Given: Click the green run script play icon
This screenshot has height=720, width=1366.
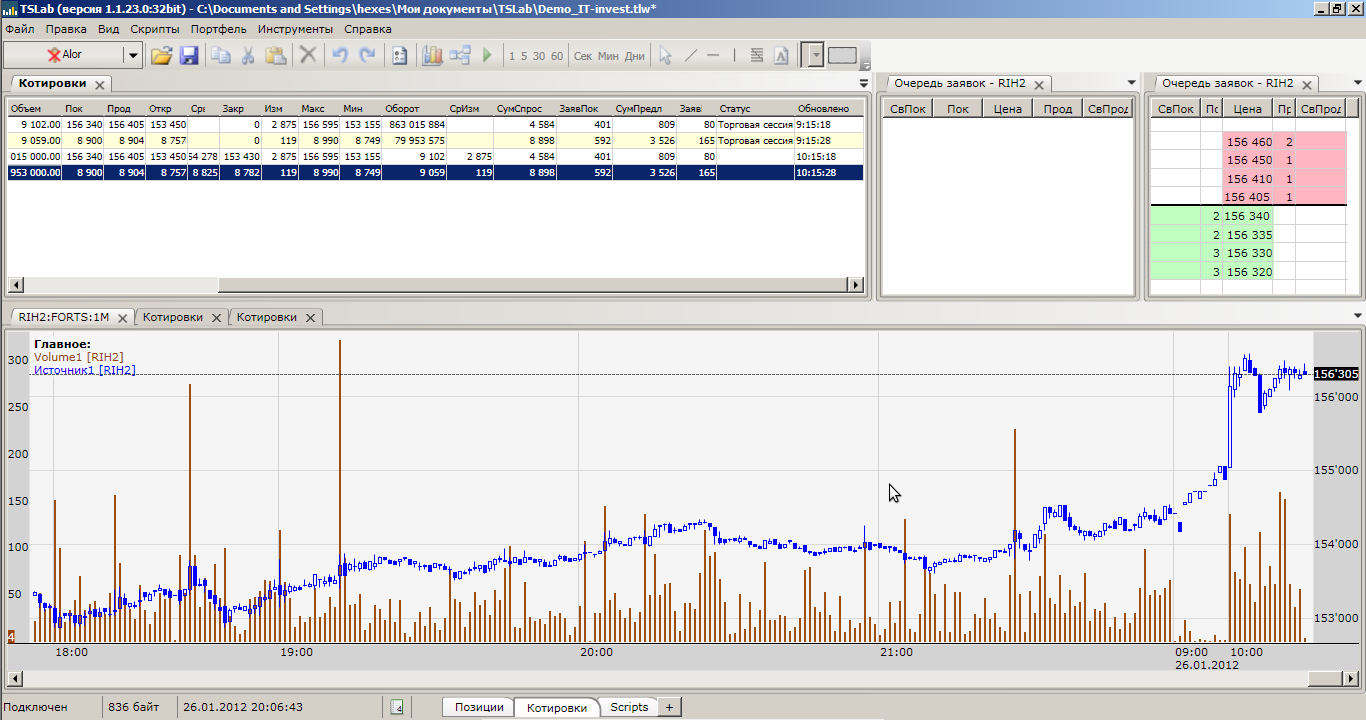Looking at the screenshot, I should (x=487, y=56).
